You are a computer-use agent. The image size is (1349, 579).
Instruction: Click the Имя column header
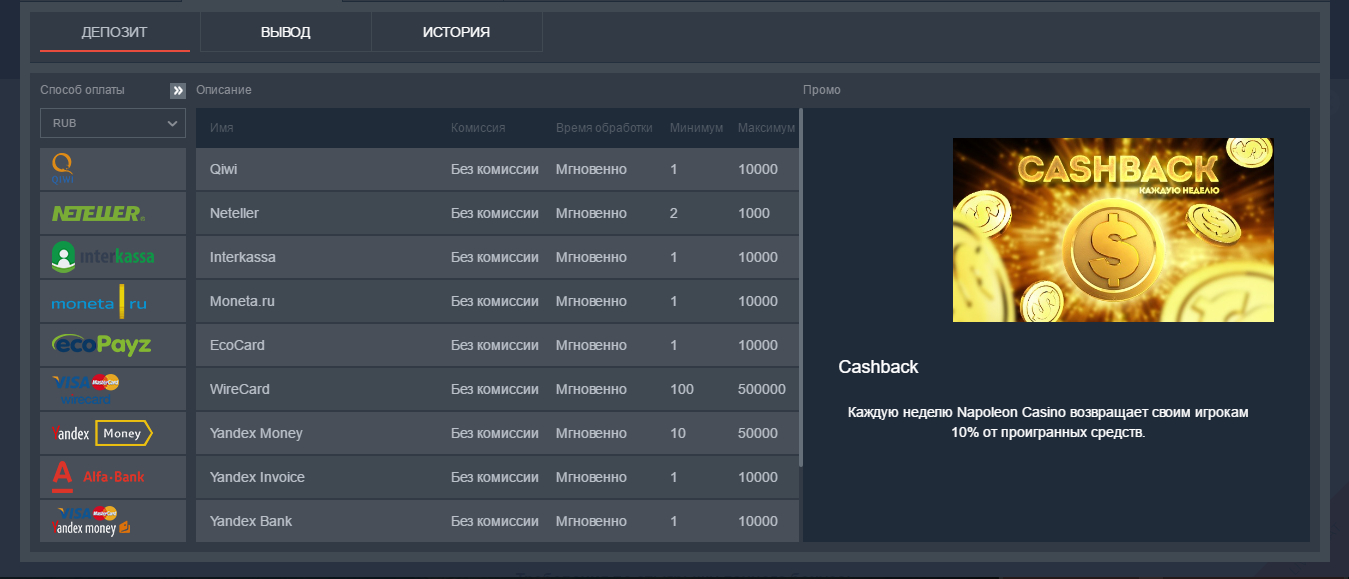222,128
